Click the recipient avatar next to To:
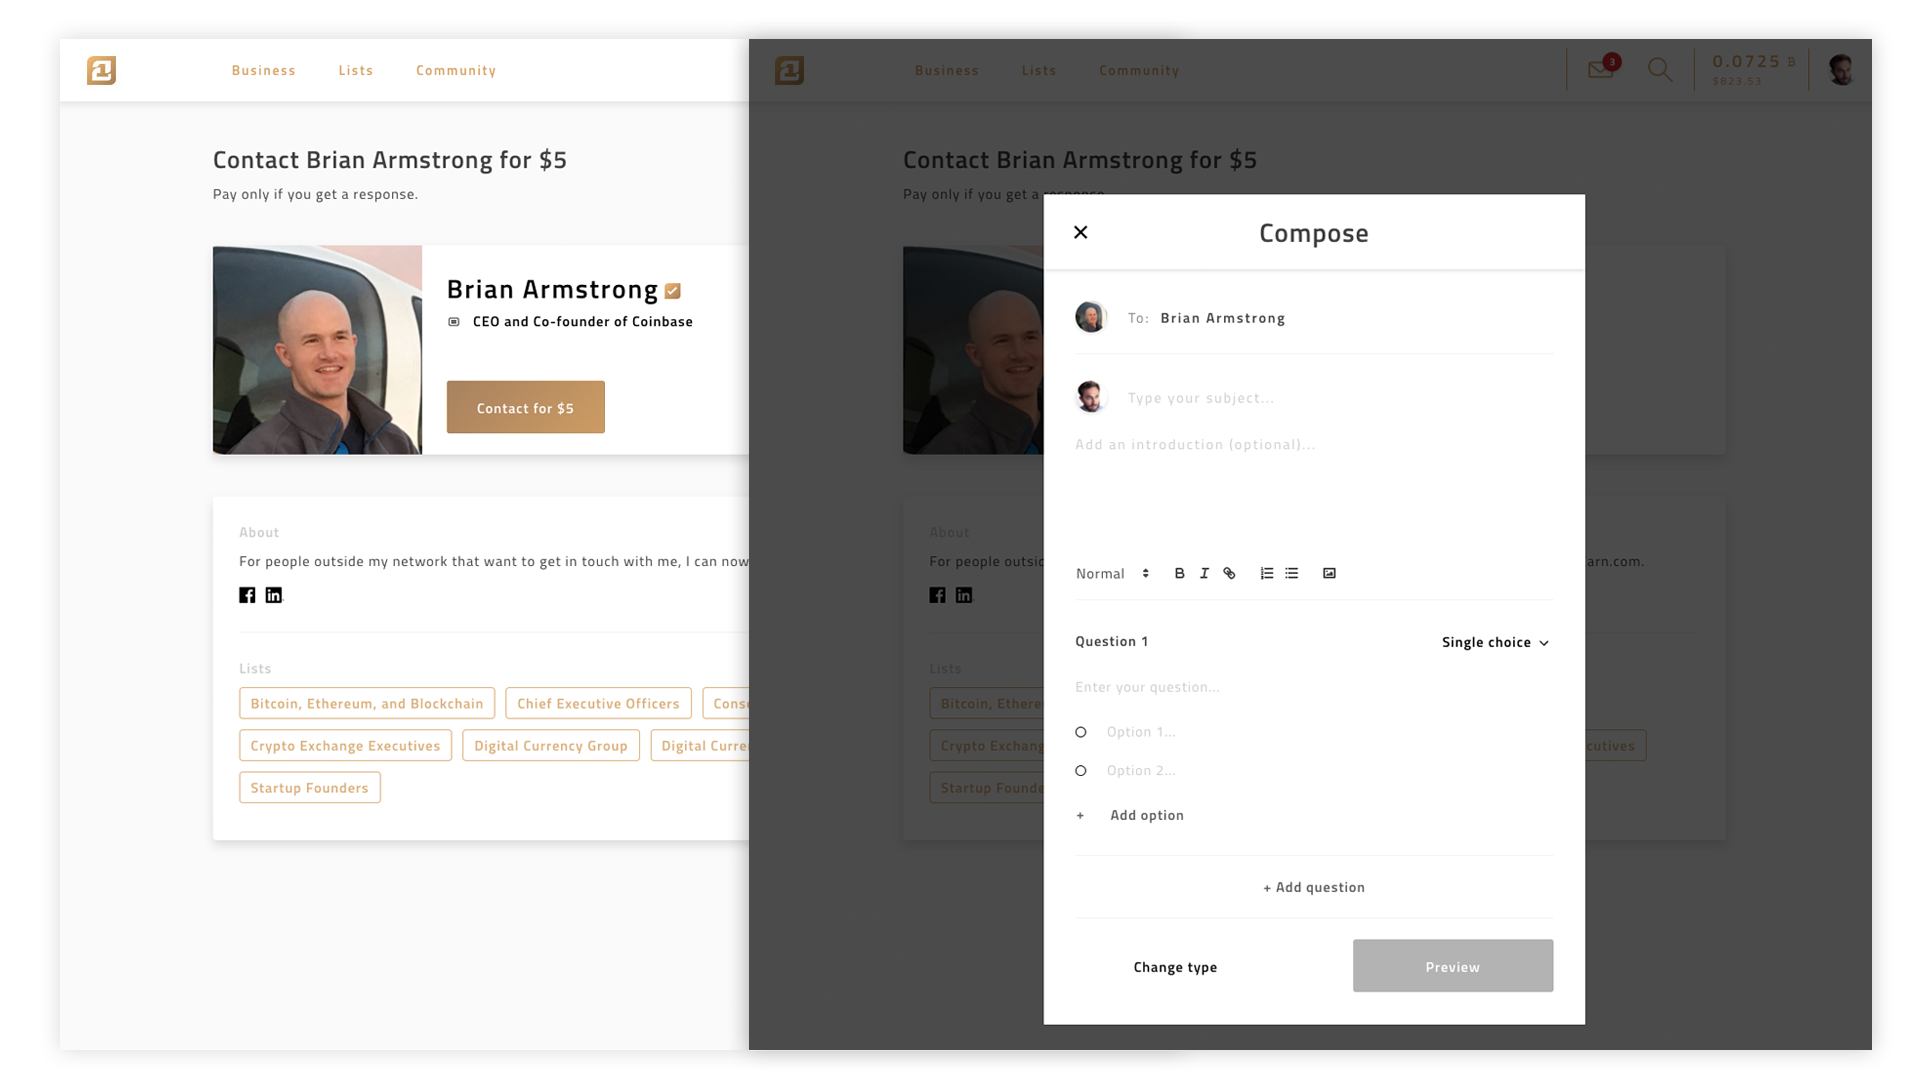This screenshot has width=1920, height=1080. (x=1091, y=317)
